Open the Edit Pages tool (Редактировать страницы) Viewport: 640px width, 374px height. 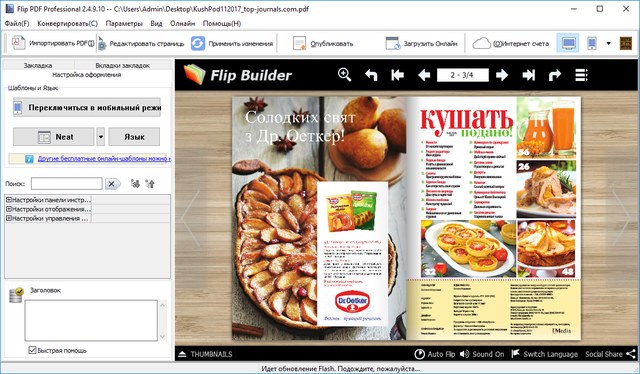141,43
